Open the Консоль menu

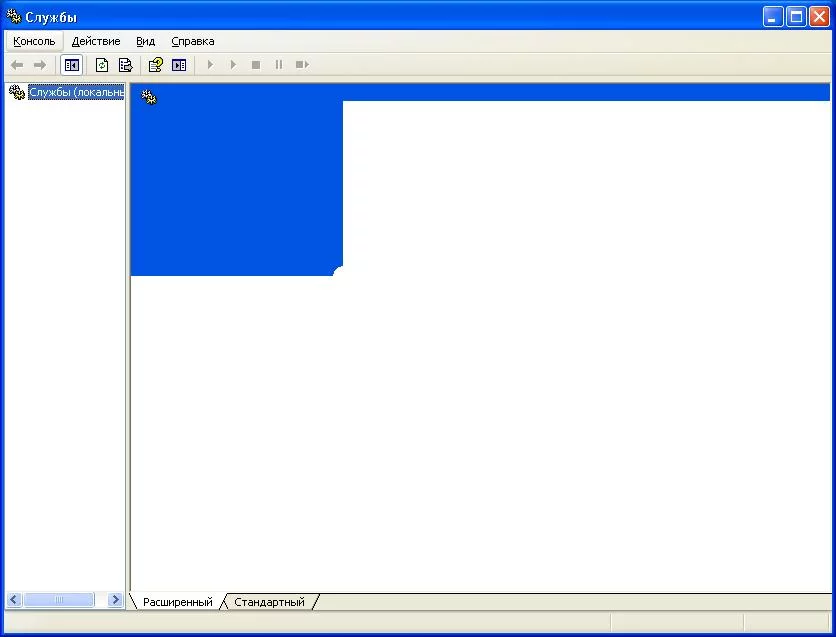[34, 41]
